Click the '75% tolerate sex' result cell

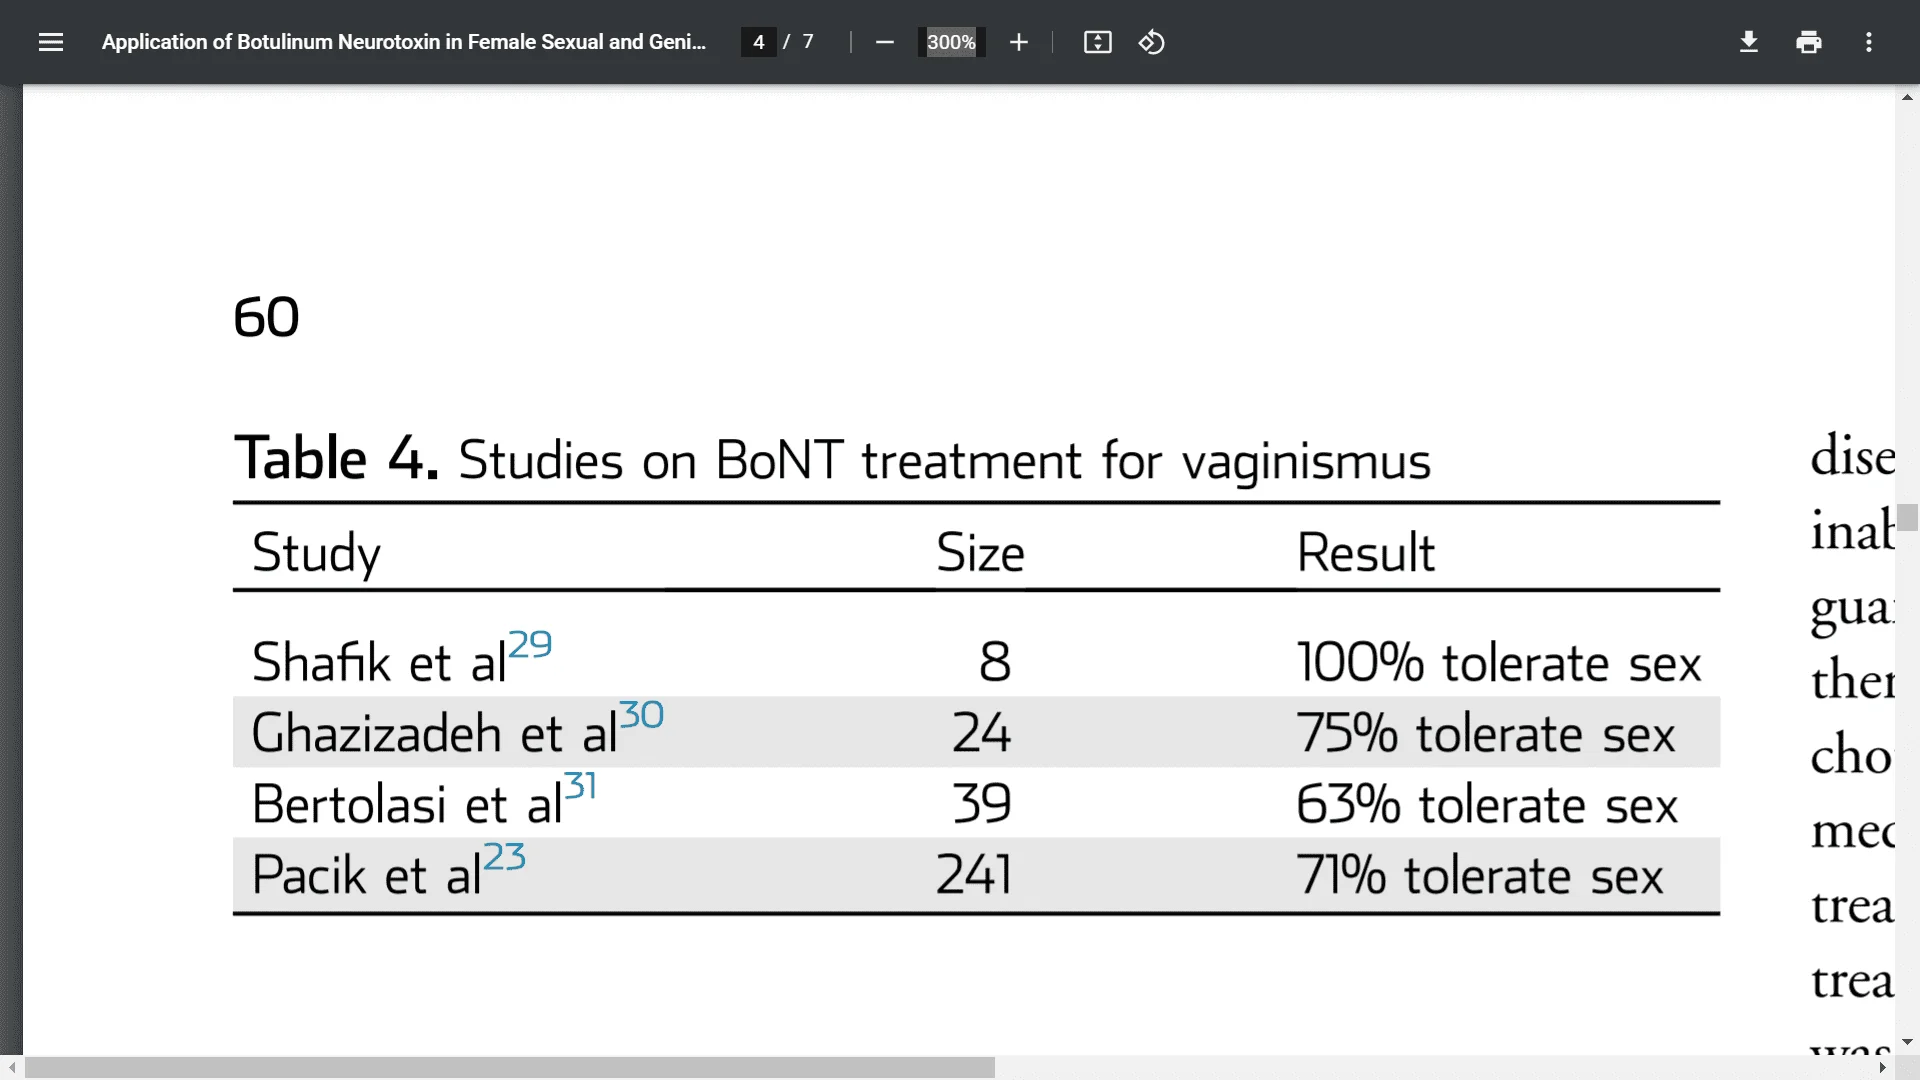pyautogui.click(x=1485, y=733)
